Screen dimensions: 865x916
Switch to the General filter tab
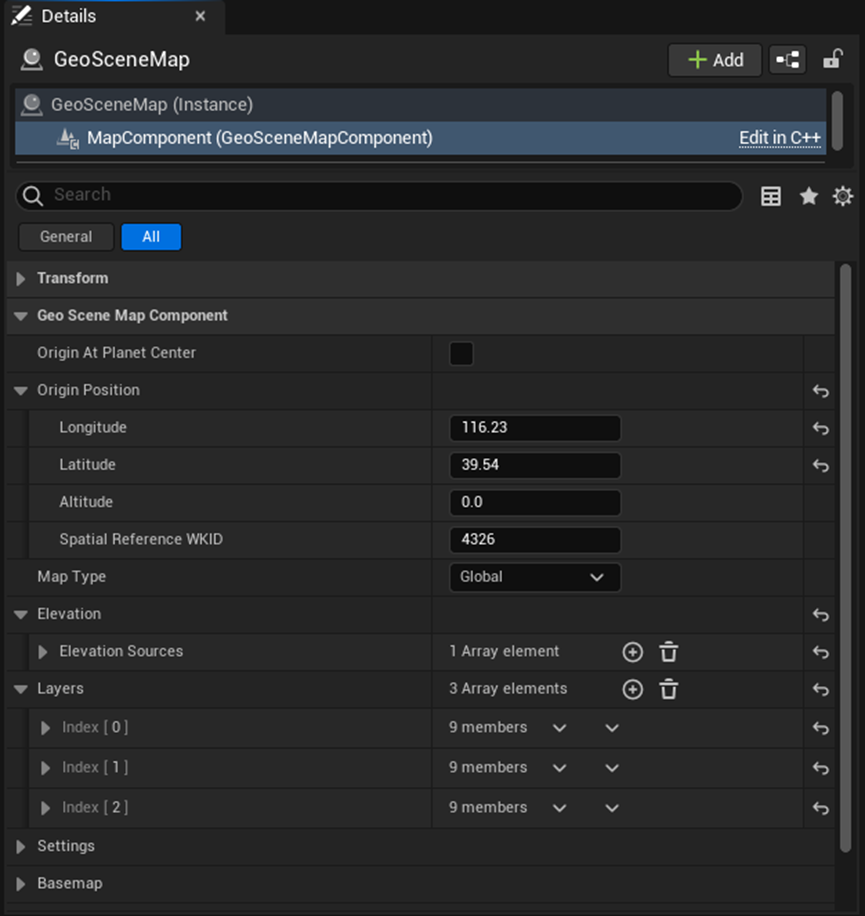tap(66, 237)
